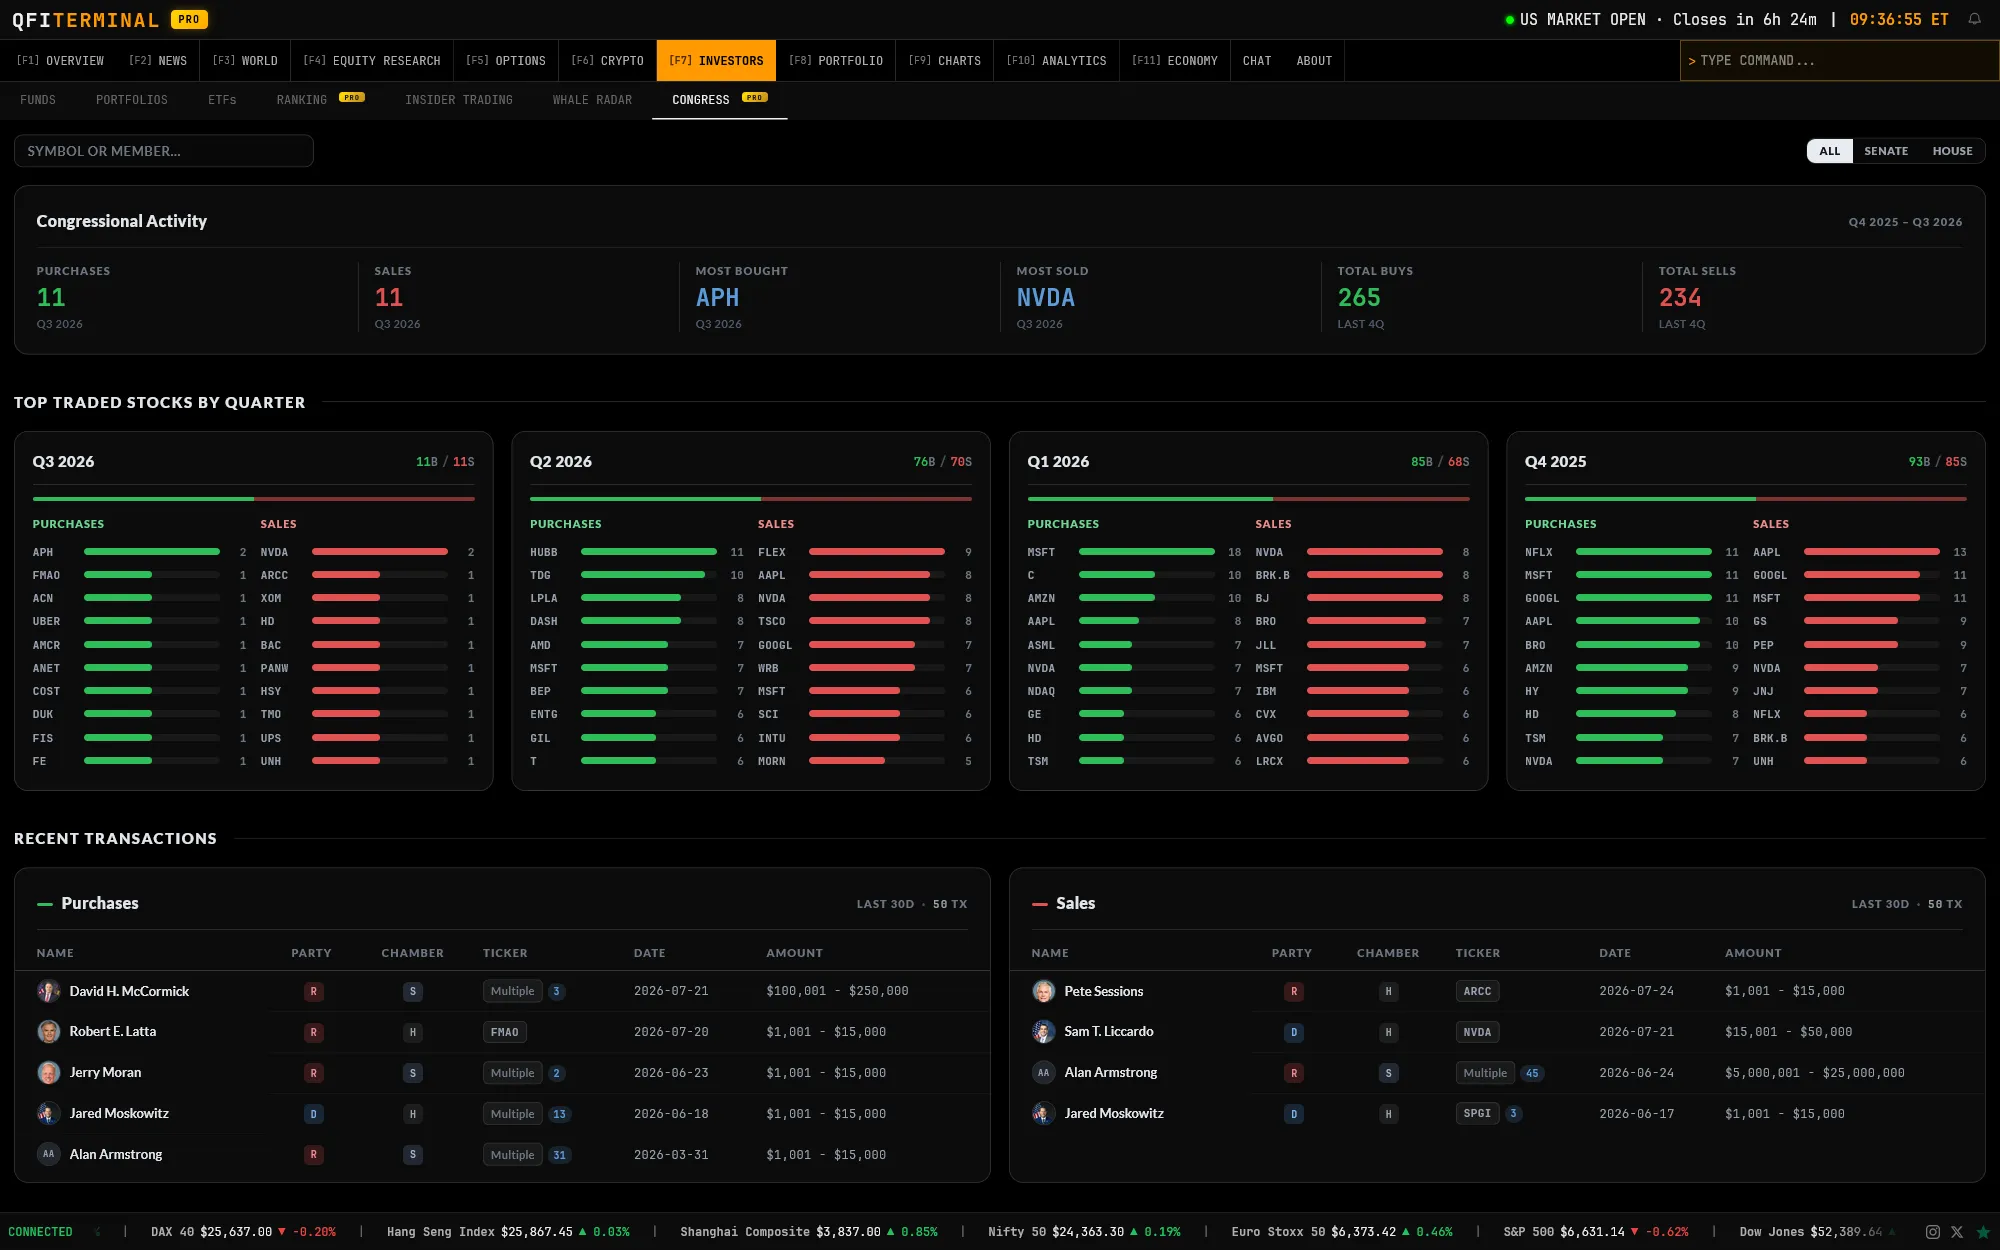This screenshot has width=2000, height=1251.
Task: Click Alan Armstrong's AA avatar in the Purchases table
Action: point(48,1154)
